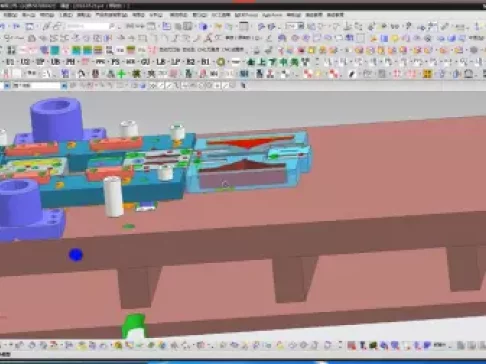Viewport: 486px width, 364px height.
Task: Click the B1 plate toolbar button
Action: pyautogui.click(x=206, y=62)
